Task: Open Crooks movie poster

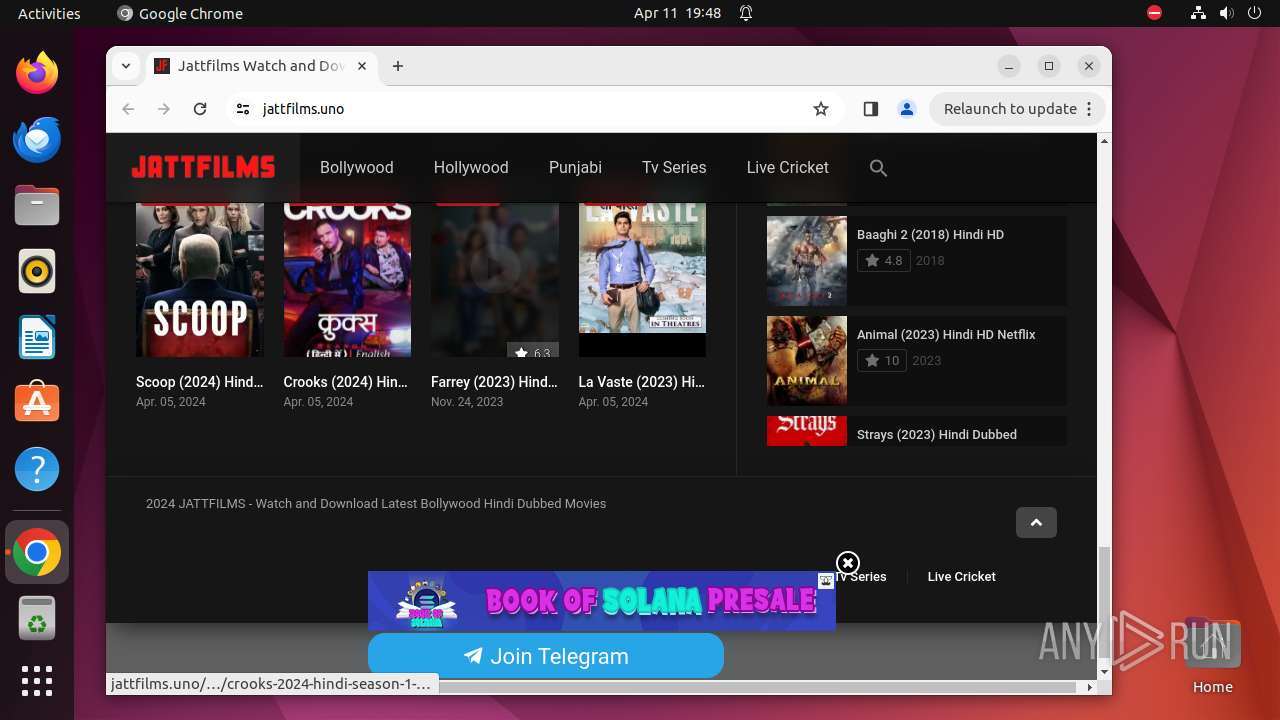Action: (347, 279)
